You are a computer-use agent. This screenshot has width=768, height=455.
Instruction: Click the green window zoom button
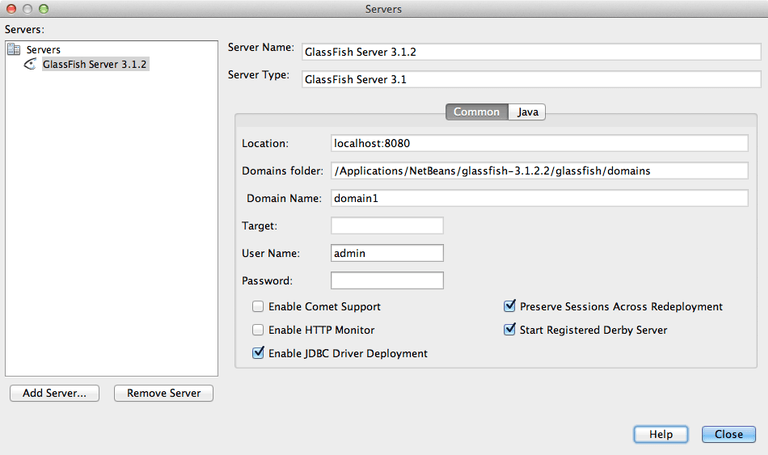point(44,9)
